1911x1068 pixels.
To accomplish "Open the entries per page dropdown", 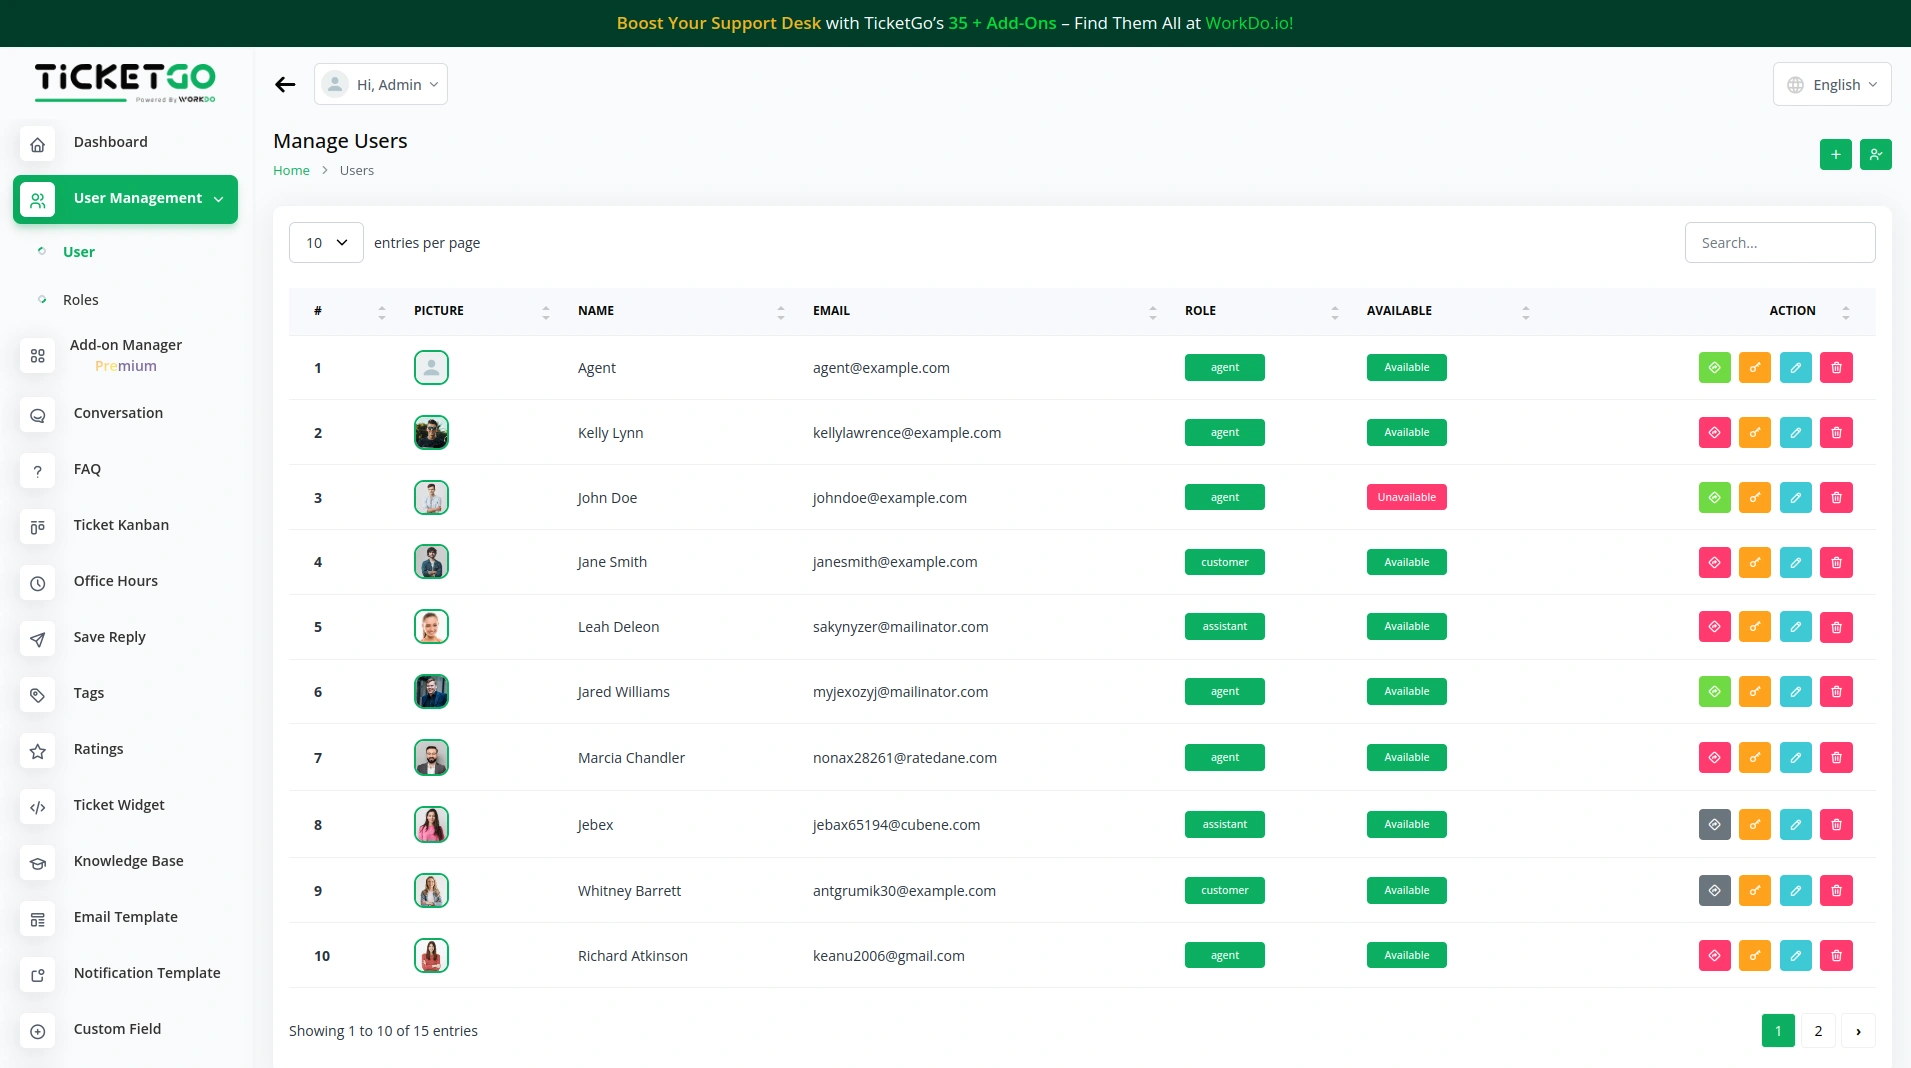I will pos(326,243).
